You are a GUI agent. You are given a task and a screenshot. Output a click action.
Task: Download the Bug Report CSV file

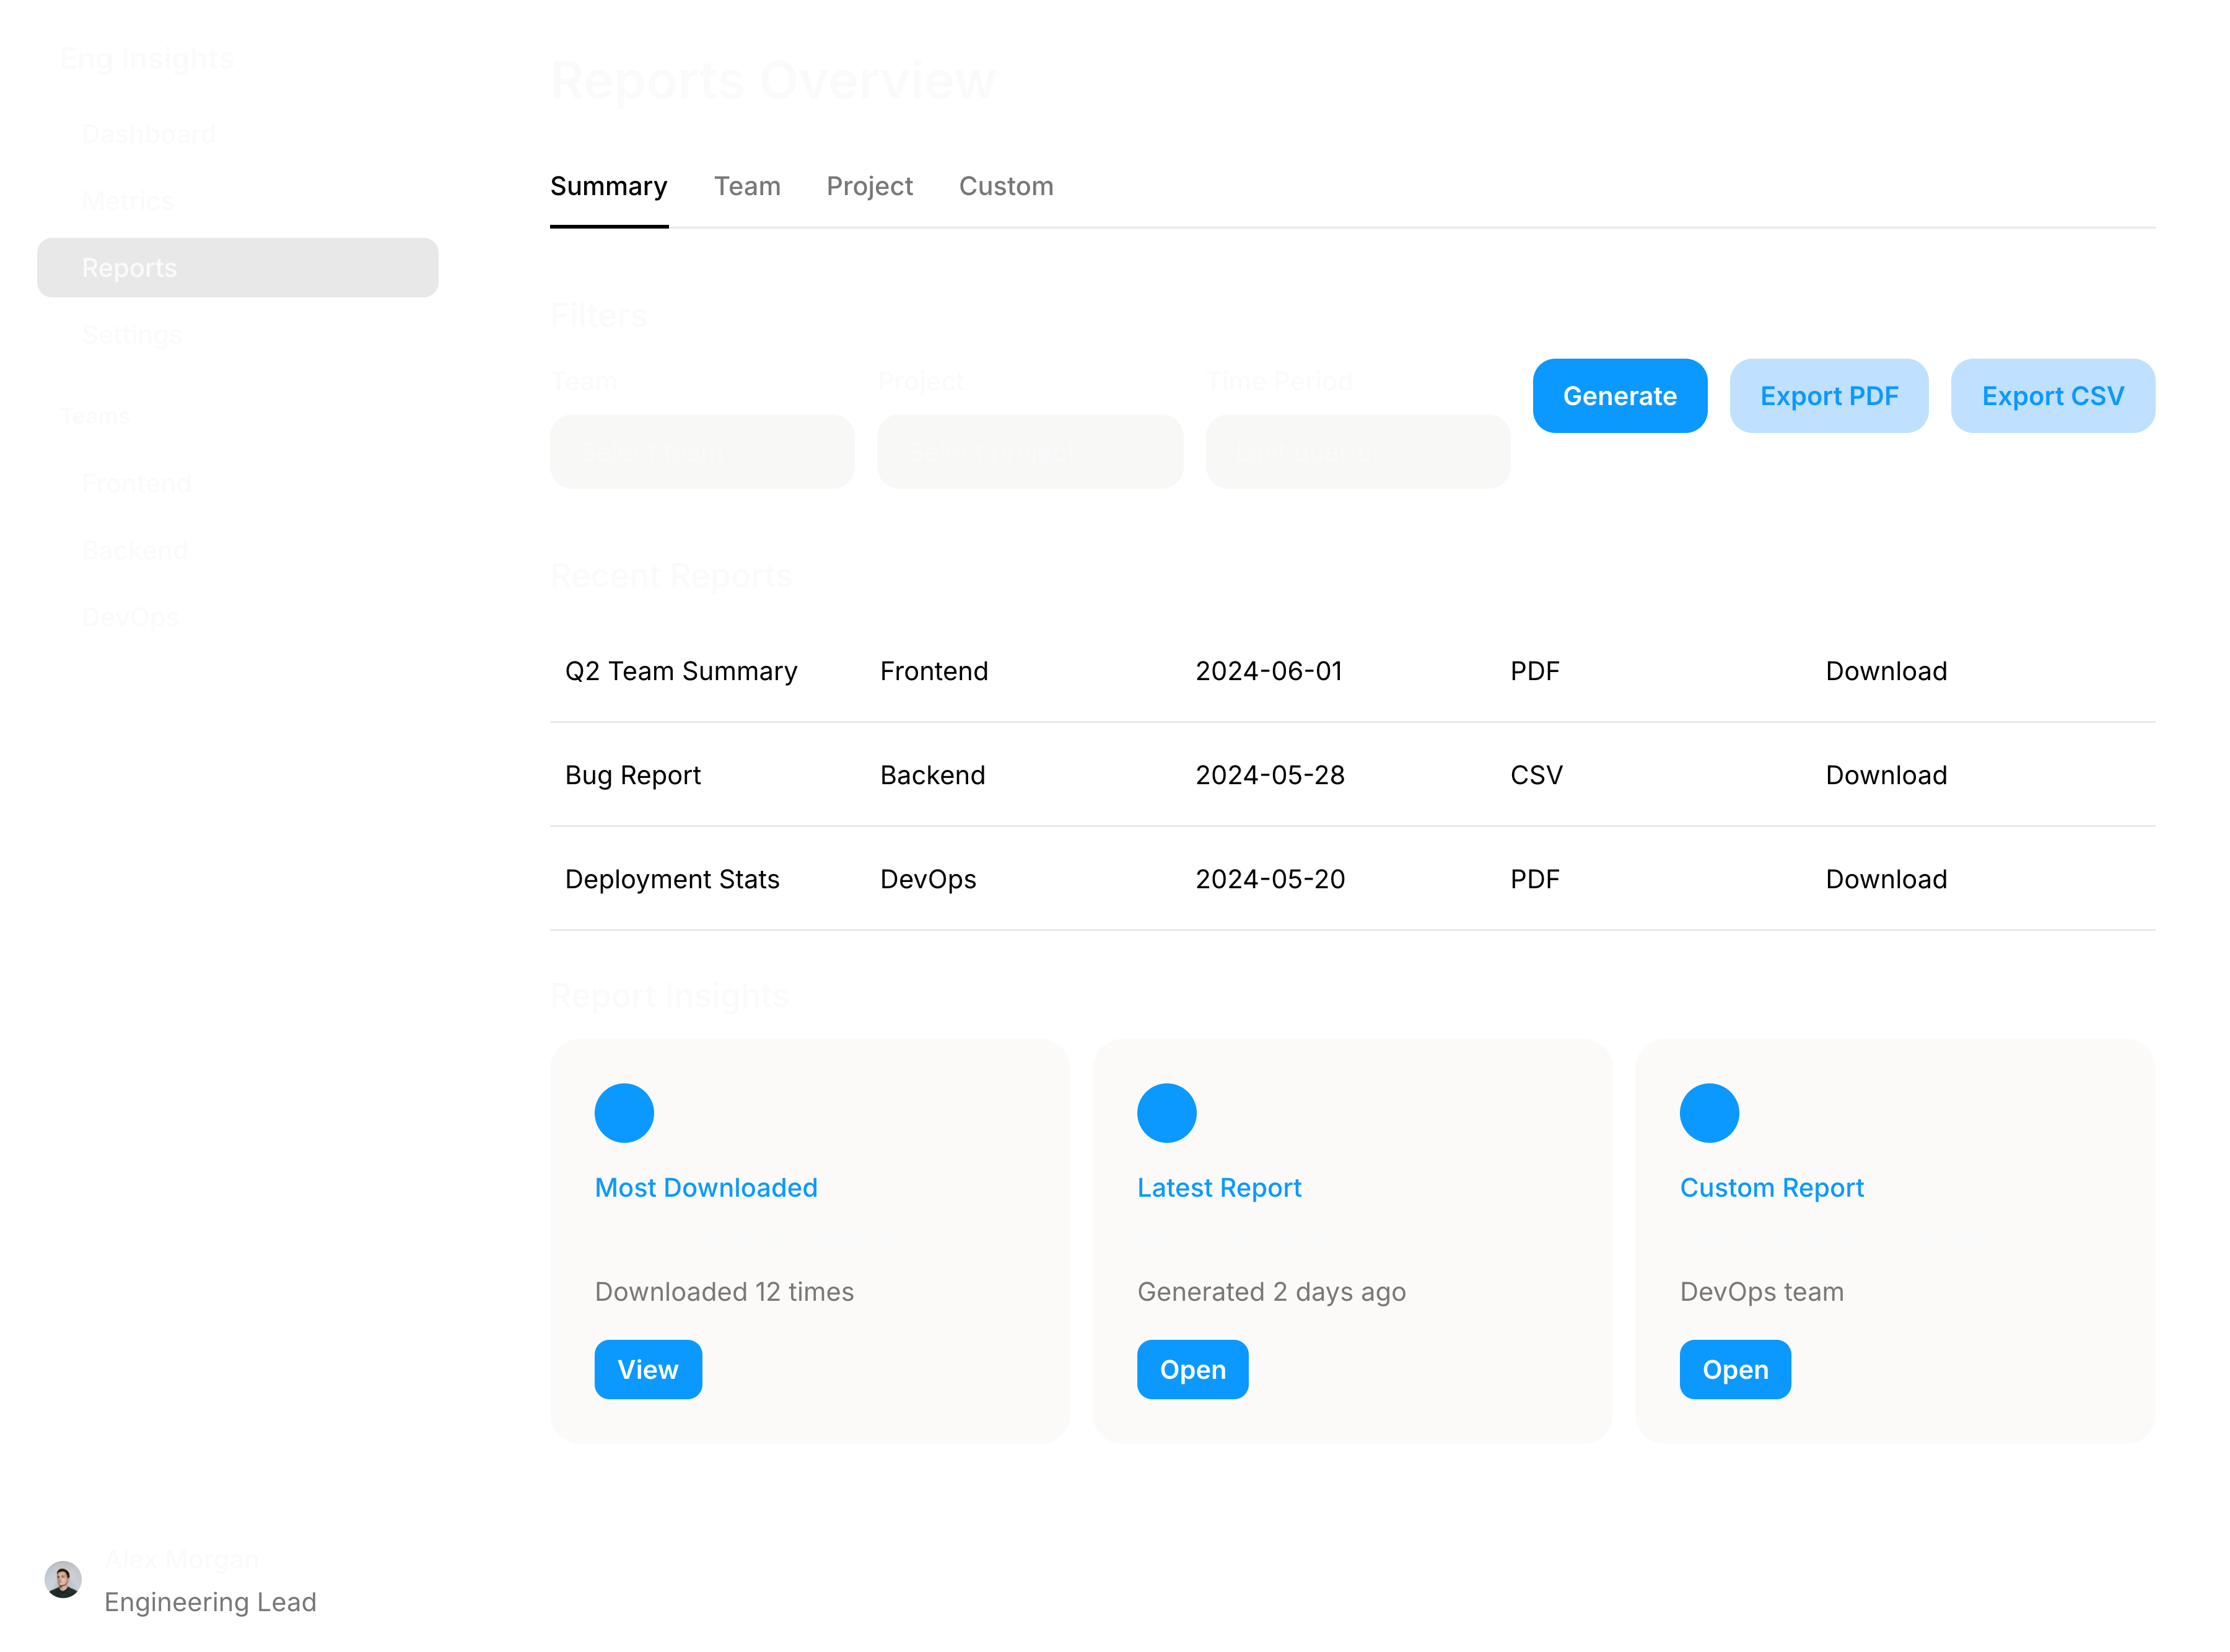[1885, 775]
